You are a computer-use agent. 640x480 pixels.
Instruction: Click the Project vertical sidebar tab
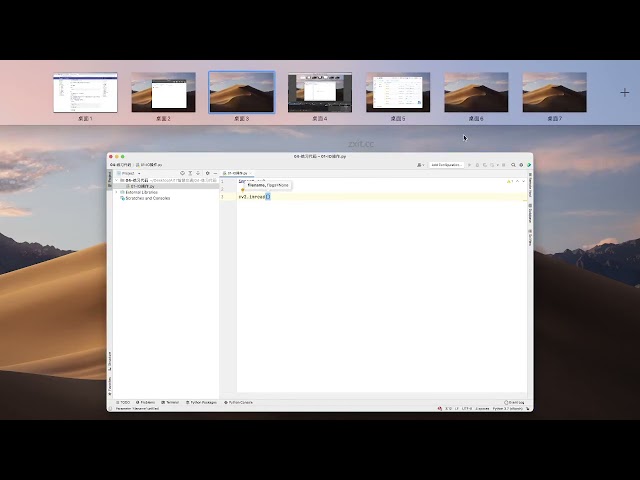coord(110,177)
